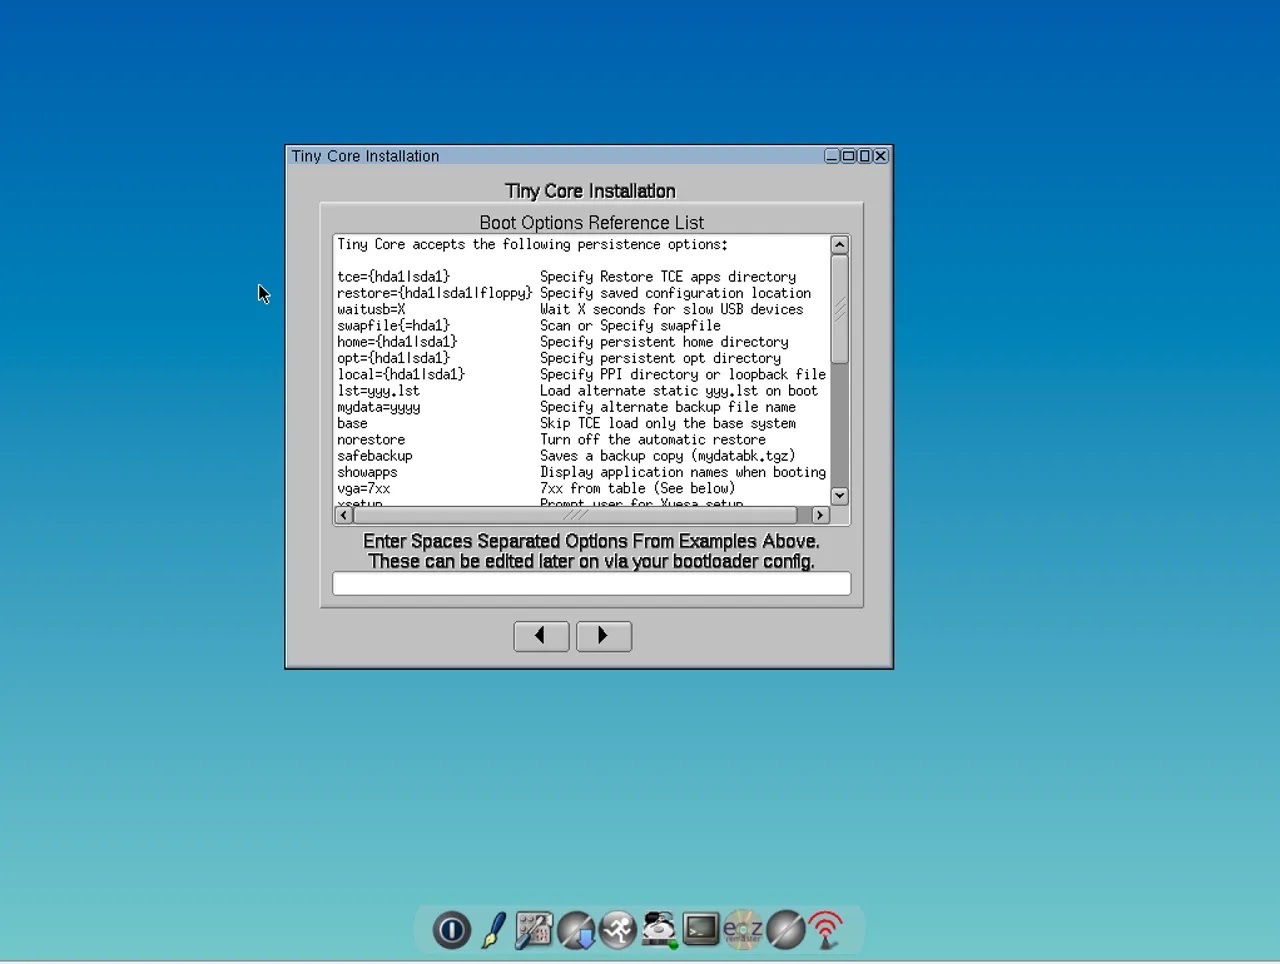Click the horizontal scrollbar left arrow
This screenshot has height=964, width=1280.
344,515
